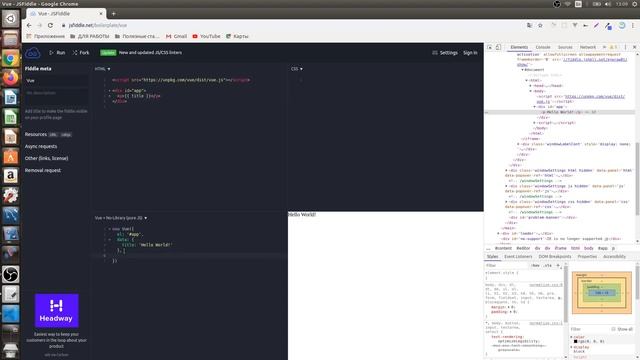The width and height of the screenshot is (640, 360).
Task: Switch to DevTools Sources tab
Action: click(x=565, y=47)
